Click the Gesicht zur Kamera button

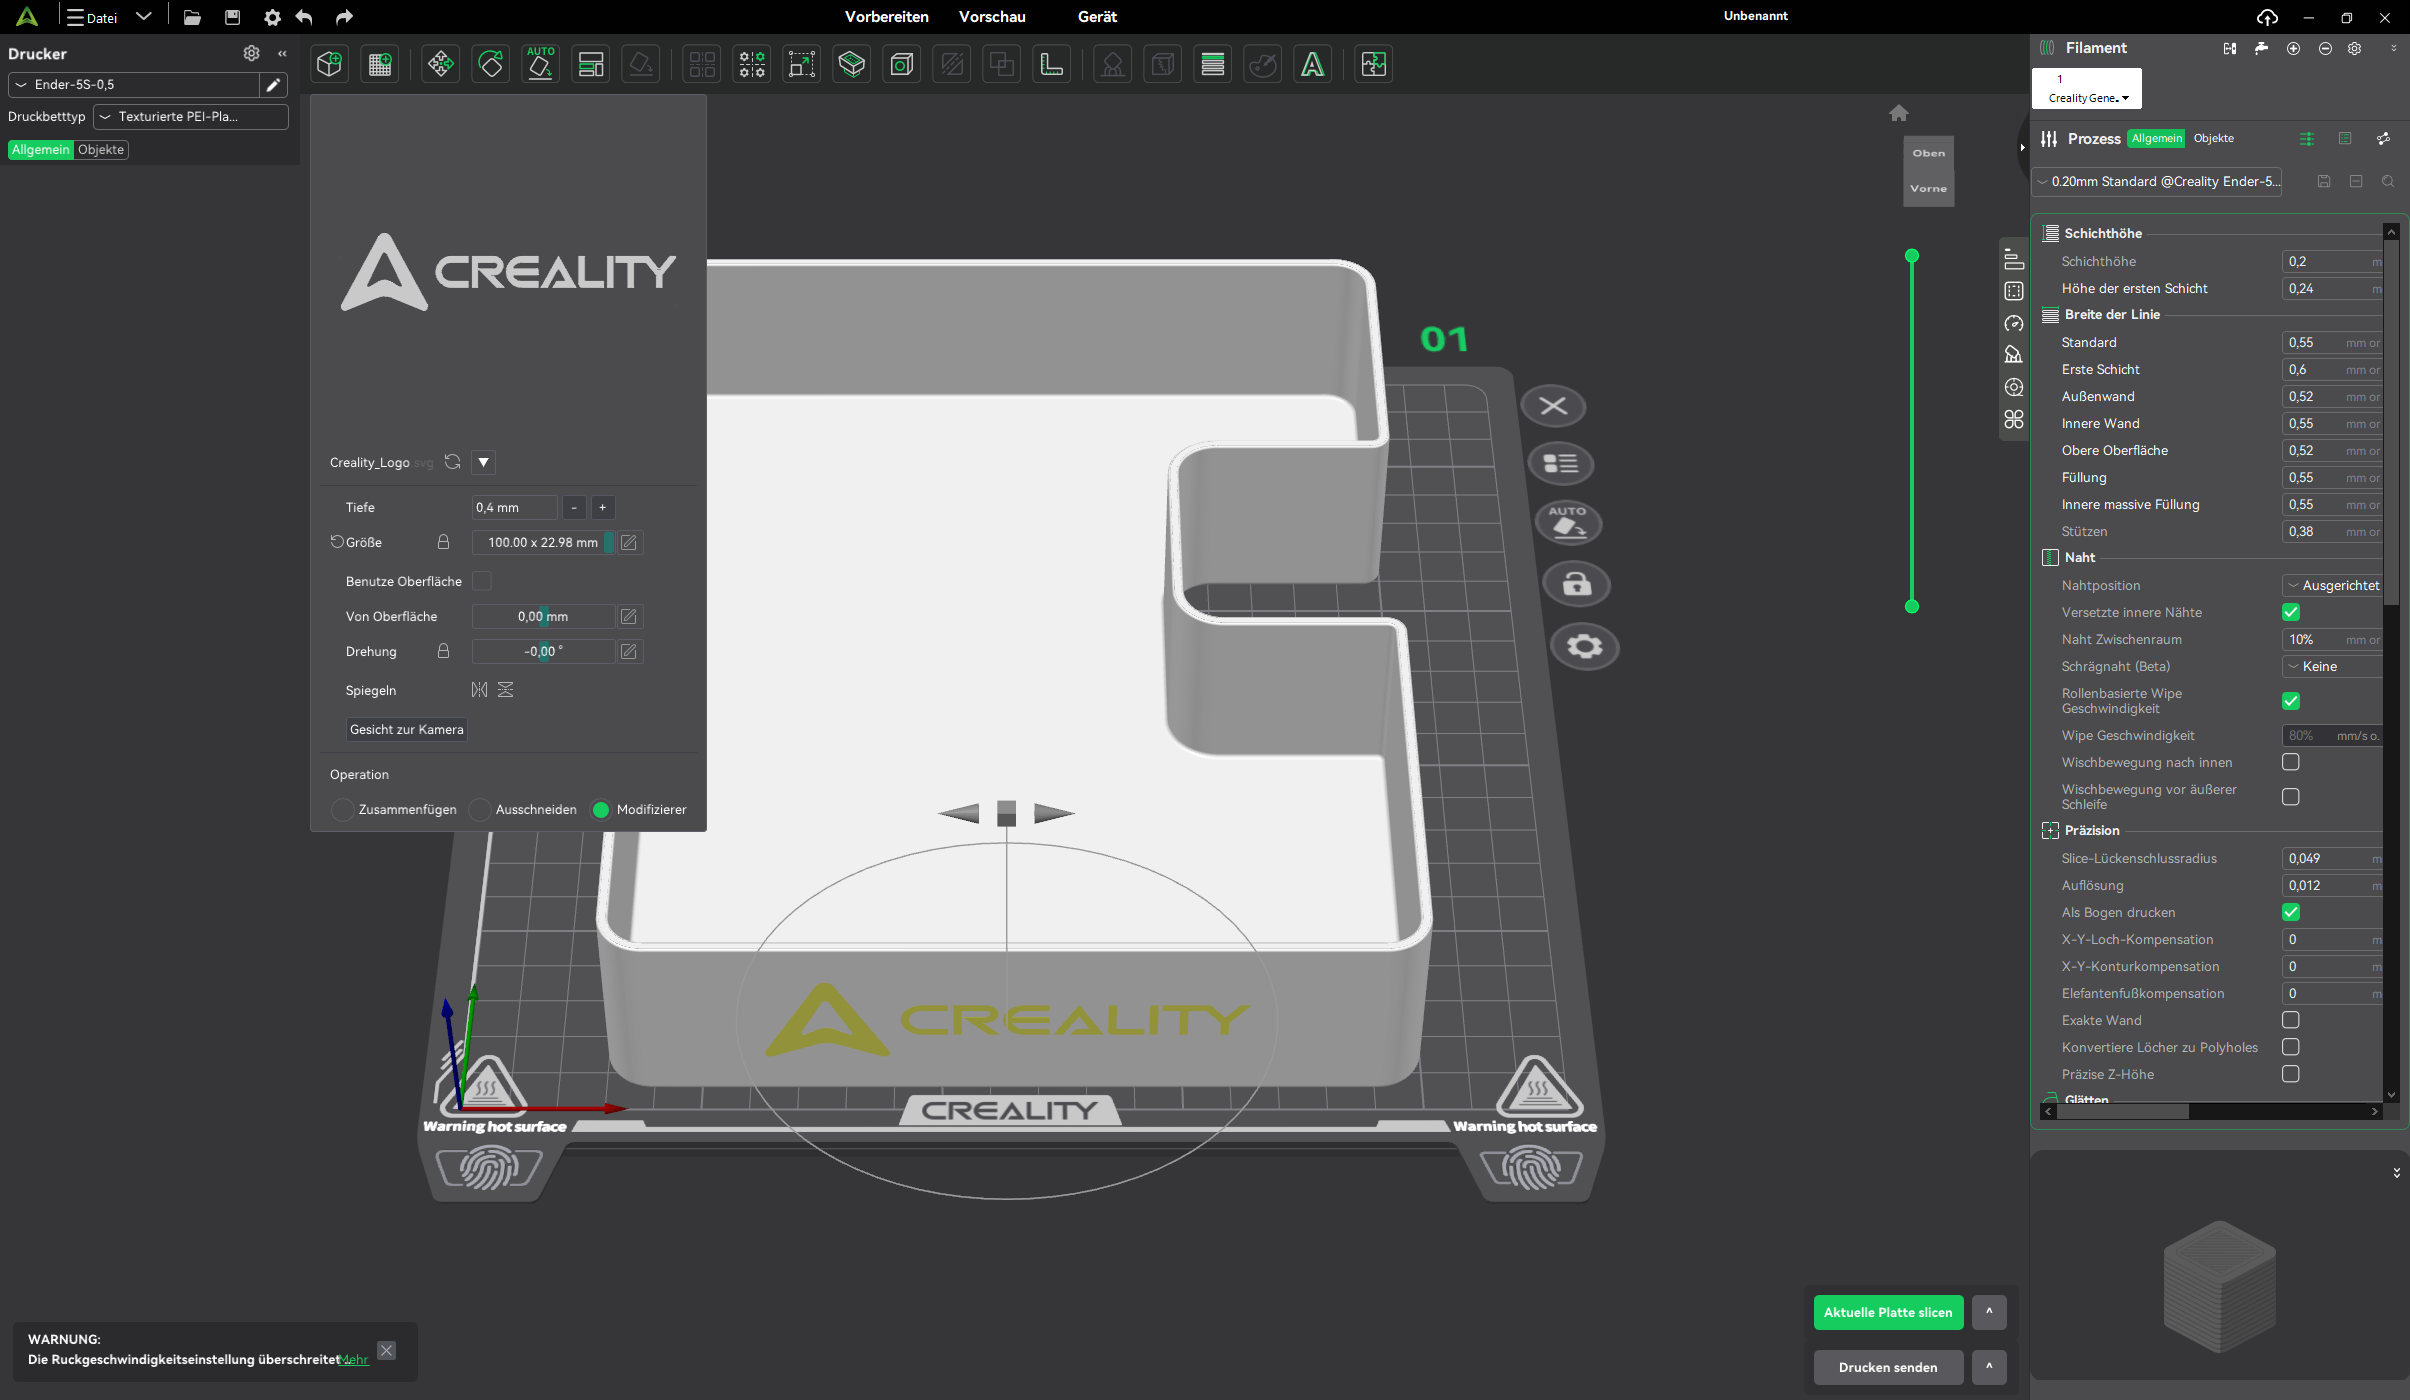click(x=407, y=729)
